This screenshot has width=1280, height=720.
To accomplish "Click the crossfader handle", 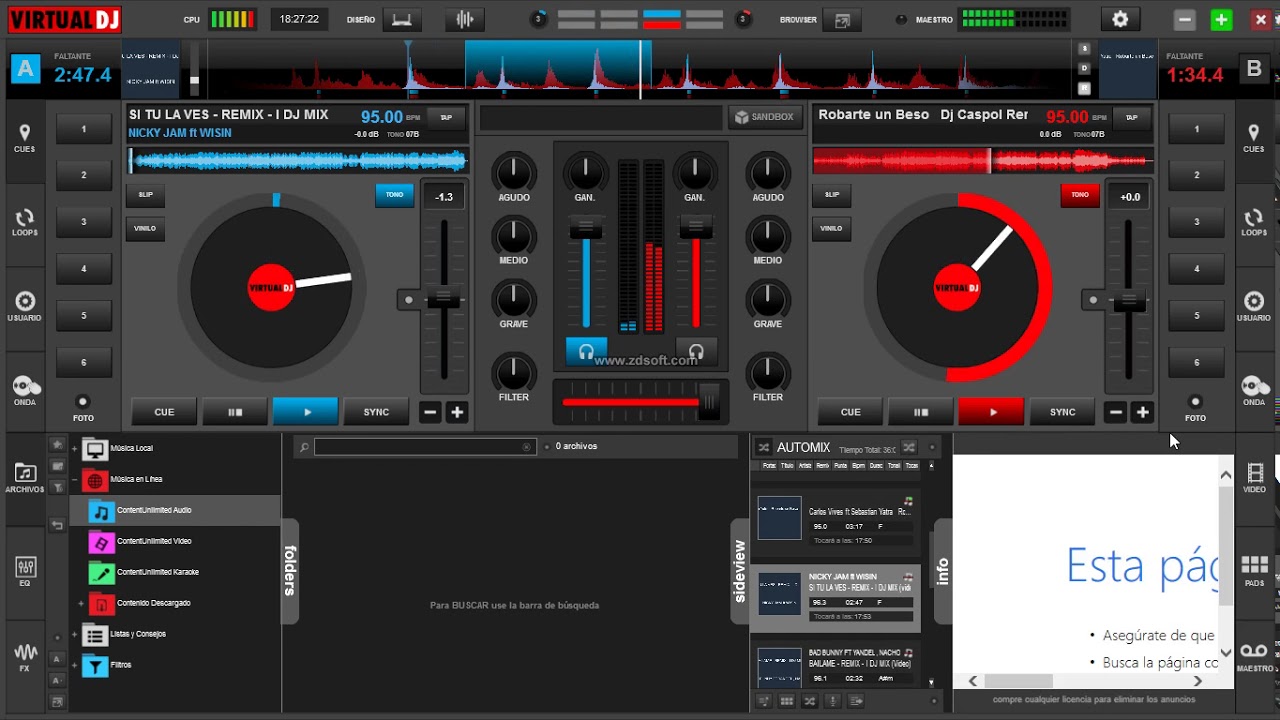I will [x=709, y=401].
